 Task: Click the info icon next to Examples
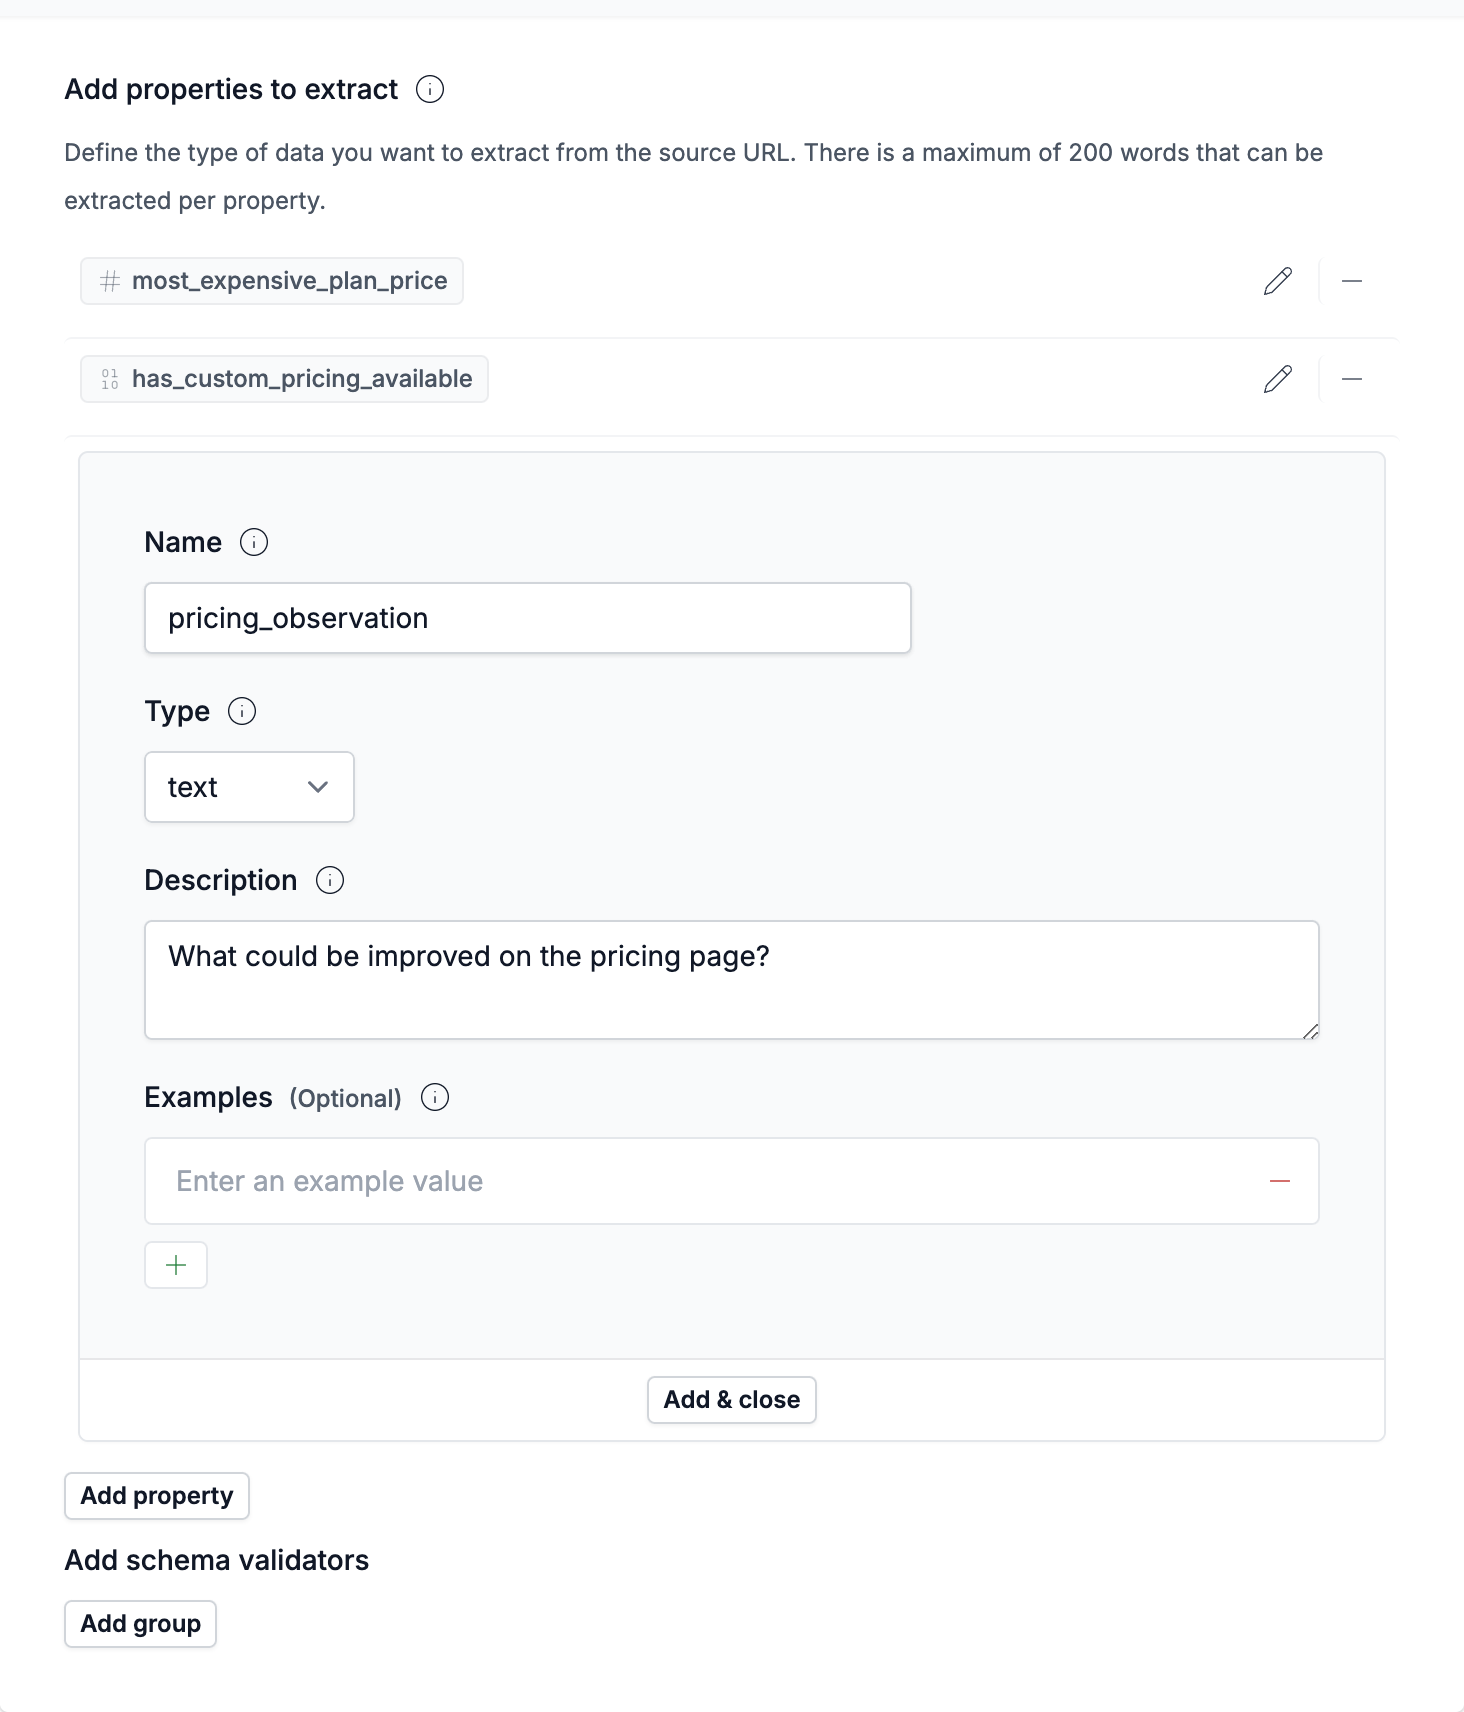click(435, 1097)
